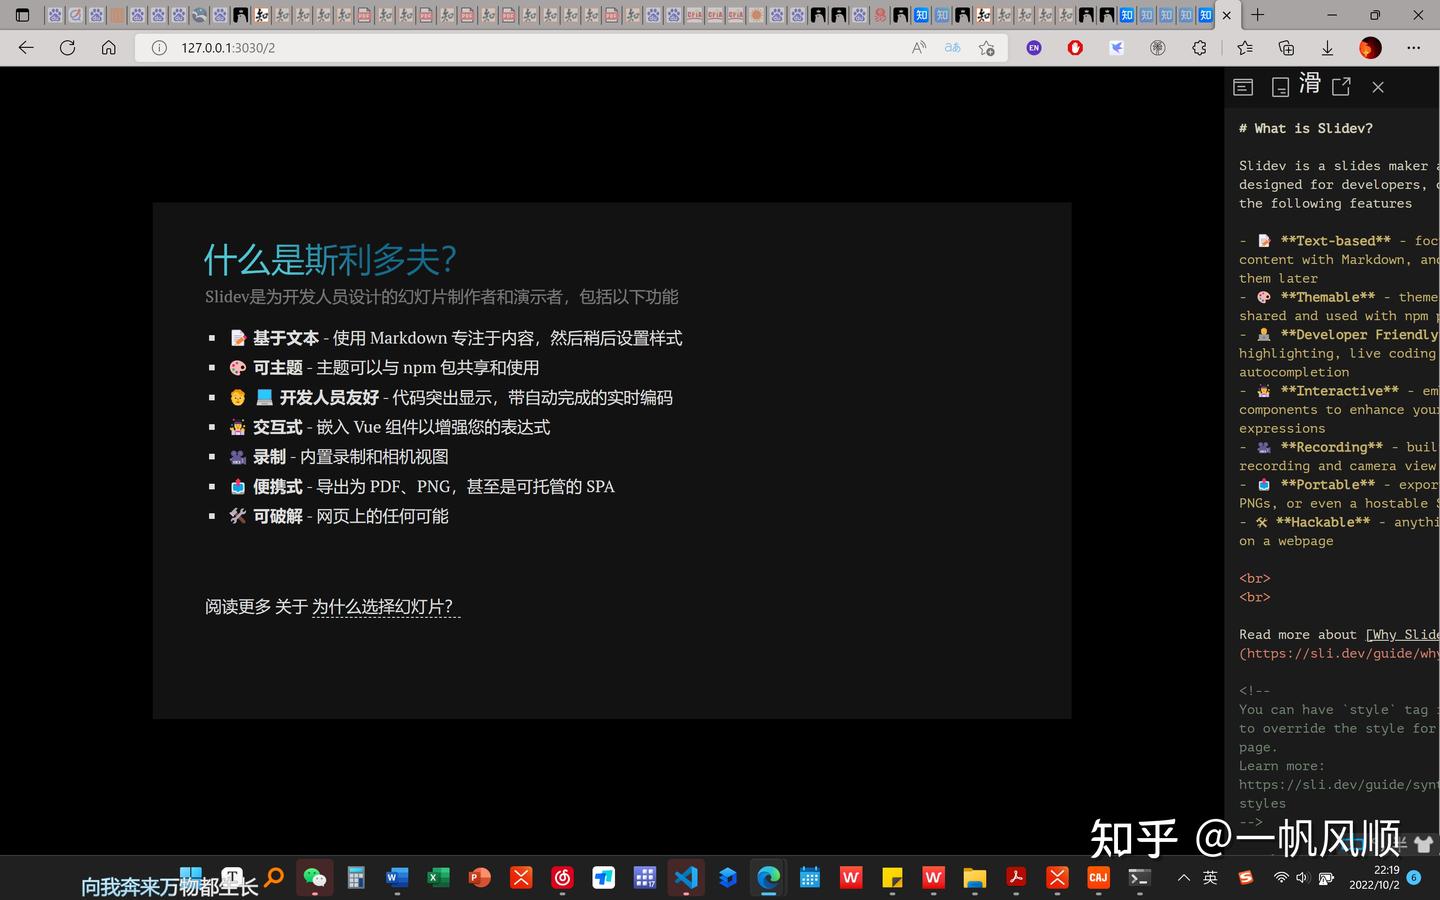
Task: Open the browser Extensions puzzle icon
Action: [1198, 47]
